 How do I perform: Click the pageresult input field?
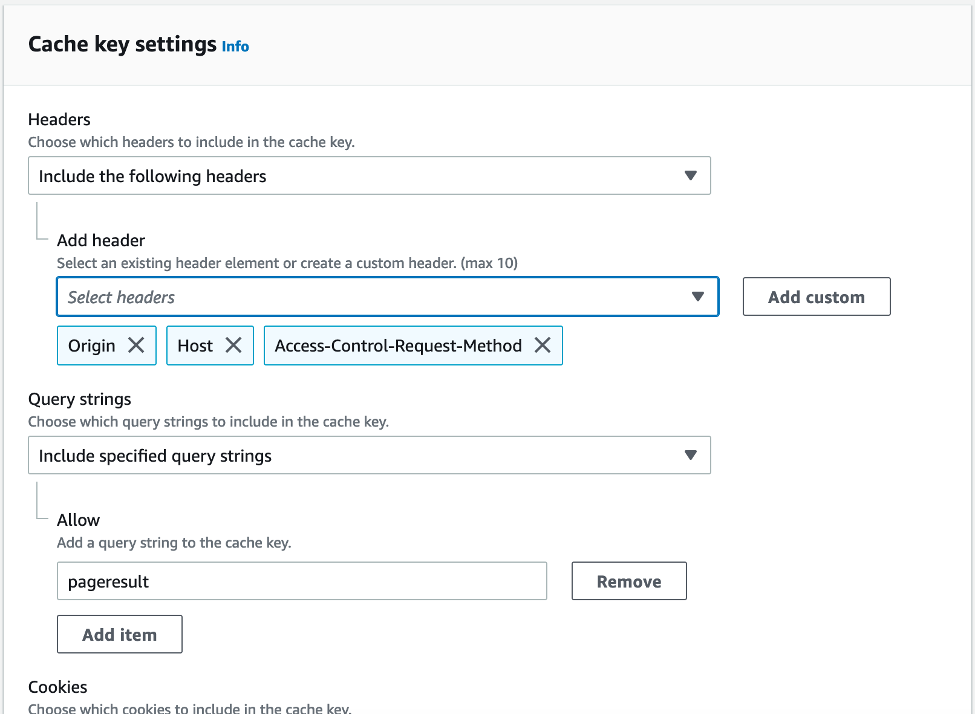[x=300, y=580]
